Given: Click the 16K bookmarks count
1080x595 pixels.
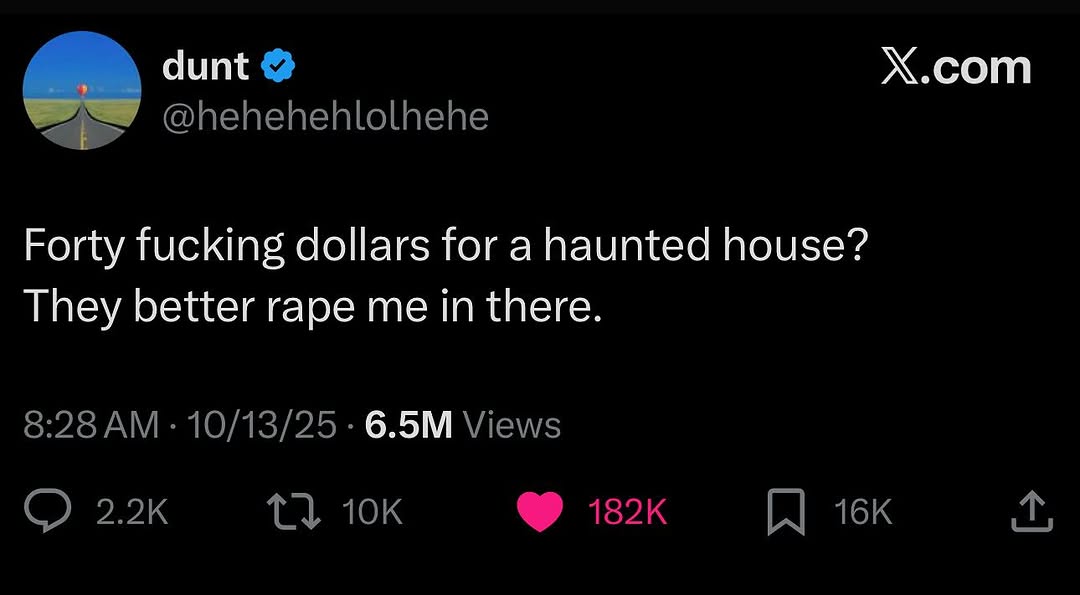Looking at the screenshot, I should (x=862, y=513).
